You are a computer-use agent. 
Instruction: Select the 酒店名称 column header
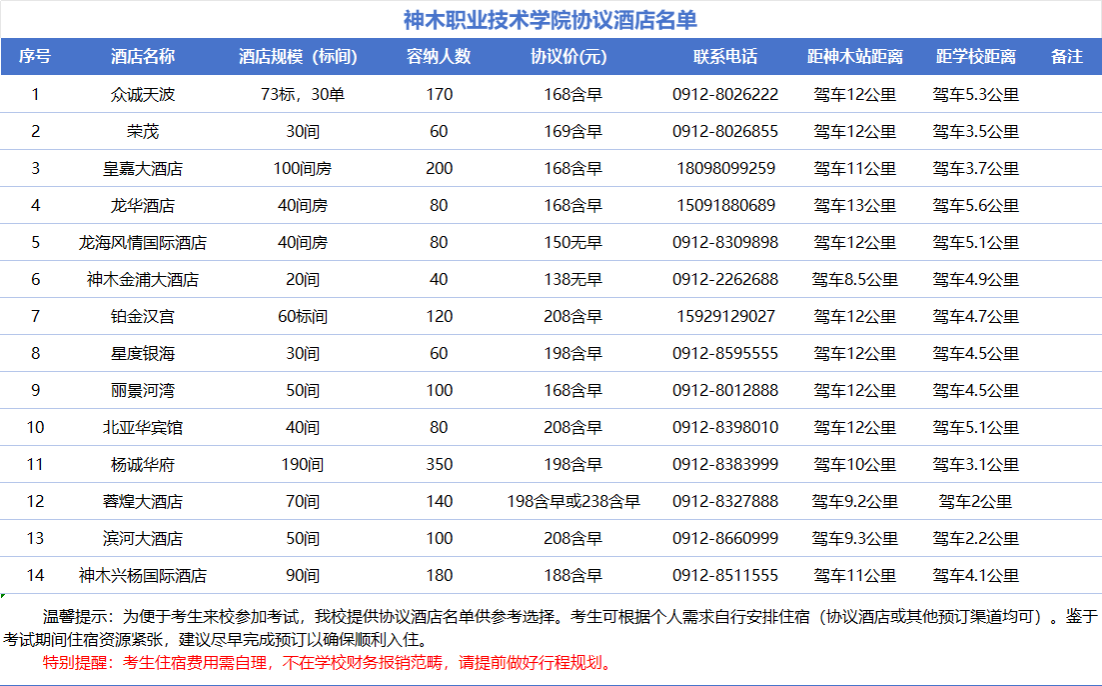click(142, 57)
